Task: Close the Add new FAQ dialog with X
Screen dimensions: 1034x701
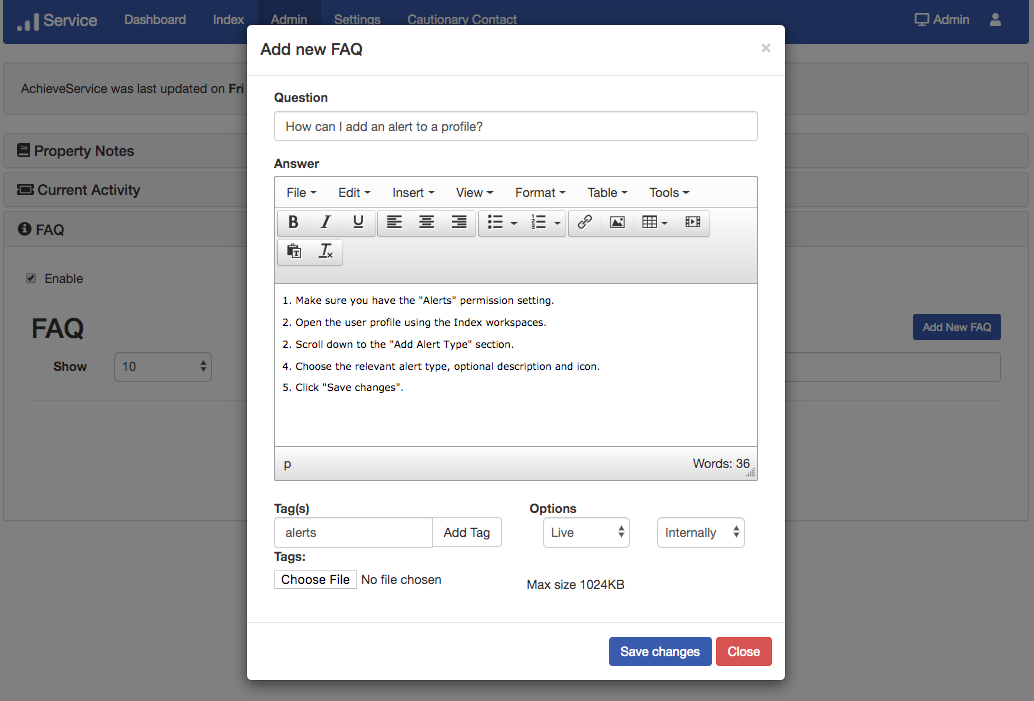Action: click(766, 48)
